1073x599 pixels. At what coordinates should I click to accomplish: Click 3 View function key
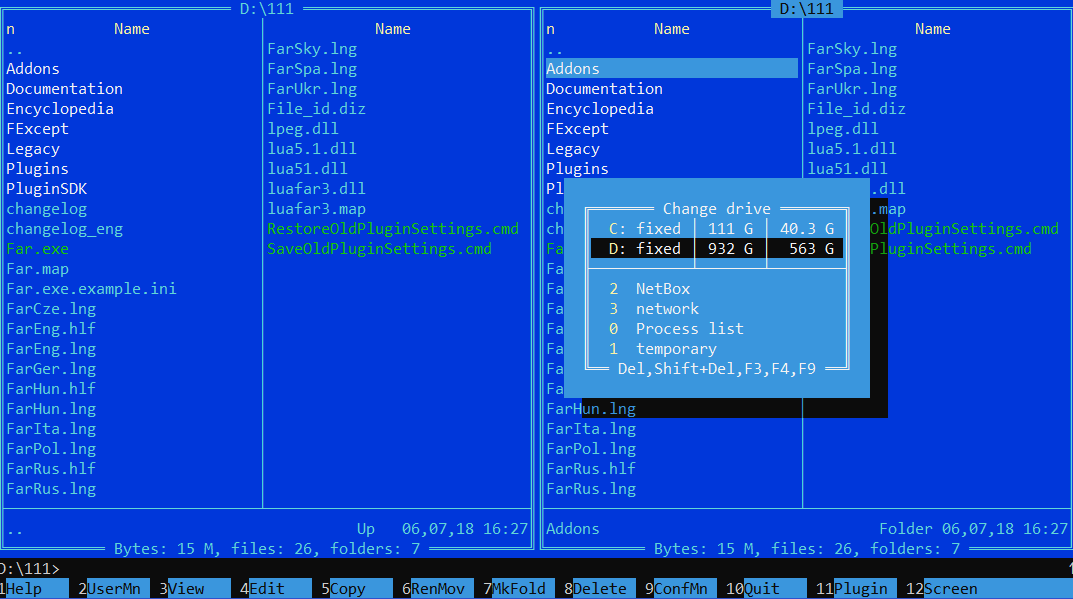(195, 589)
